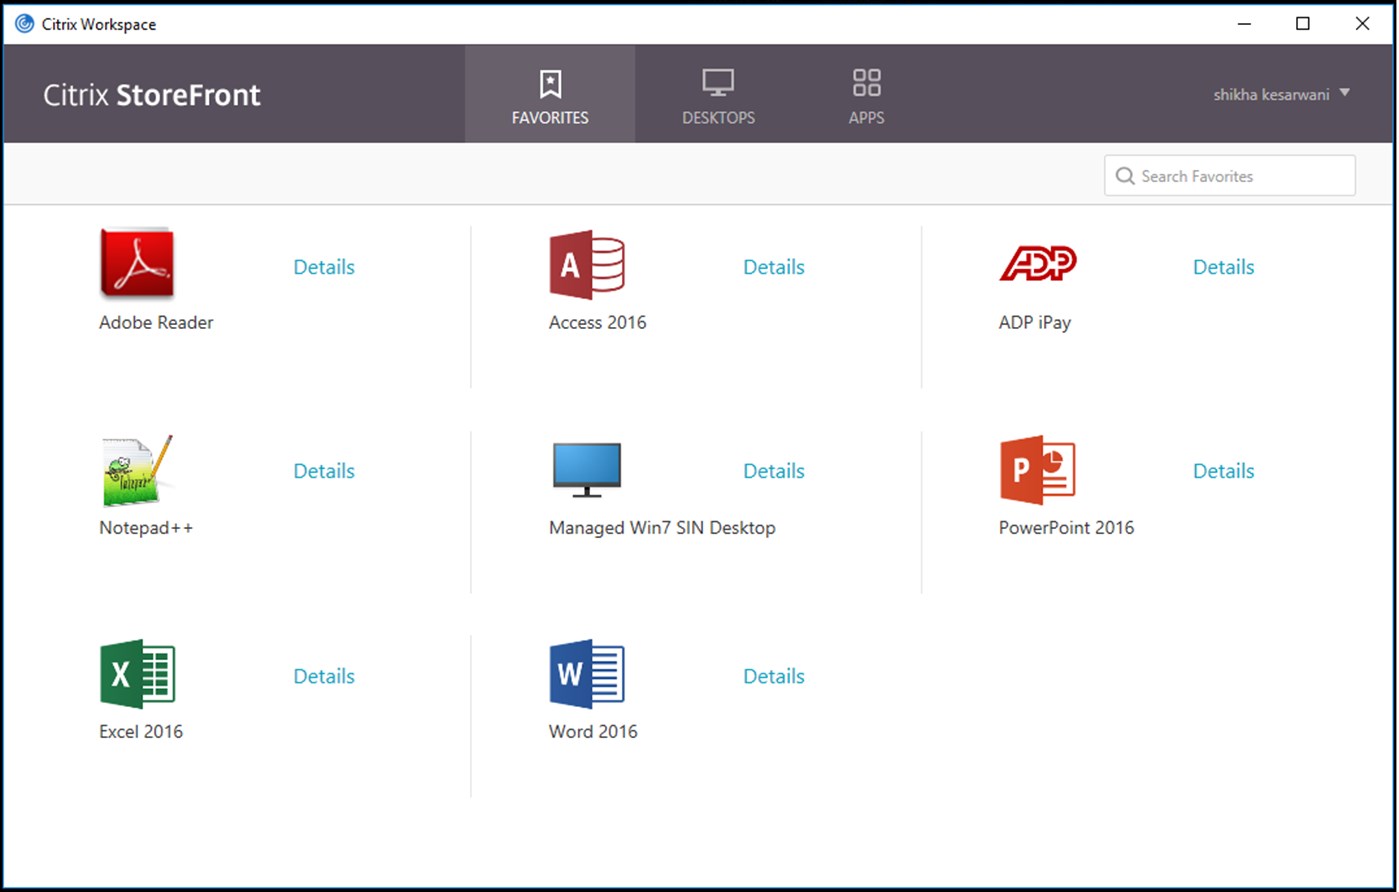
Task: Focus the Search Favorites input field
Action: click(x=1230, y=176)
